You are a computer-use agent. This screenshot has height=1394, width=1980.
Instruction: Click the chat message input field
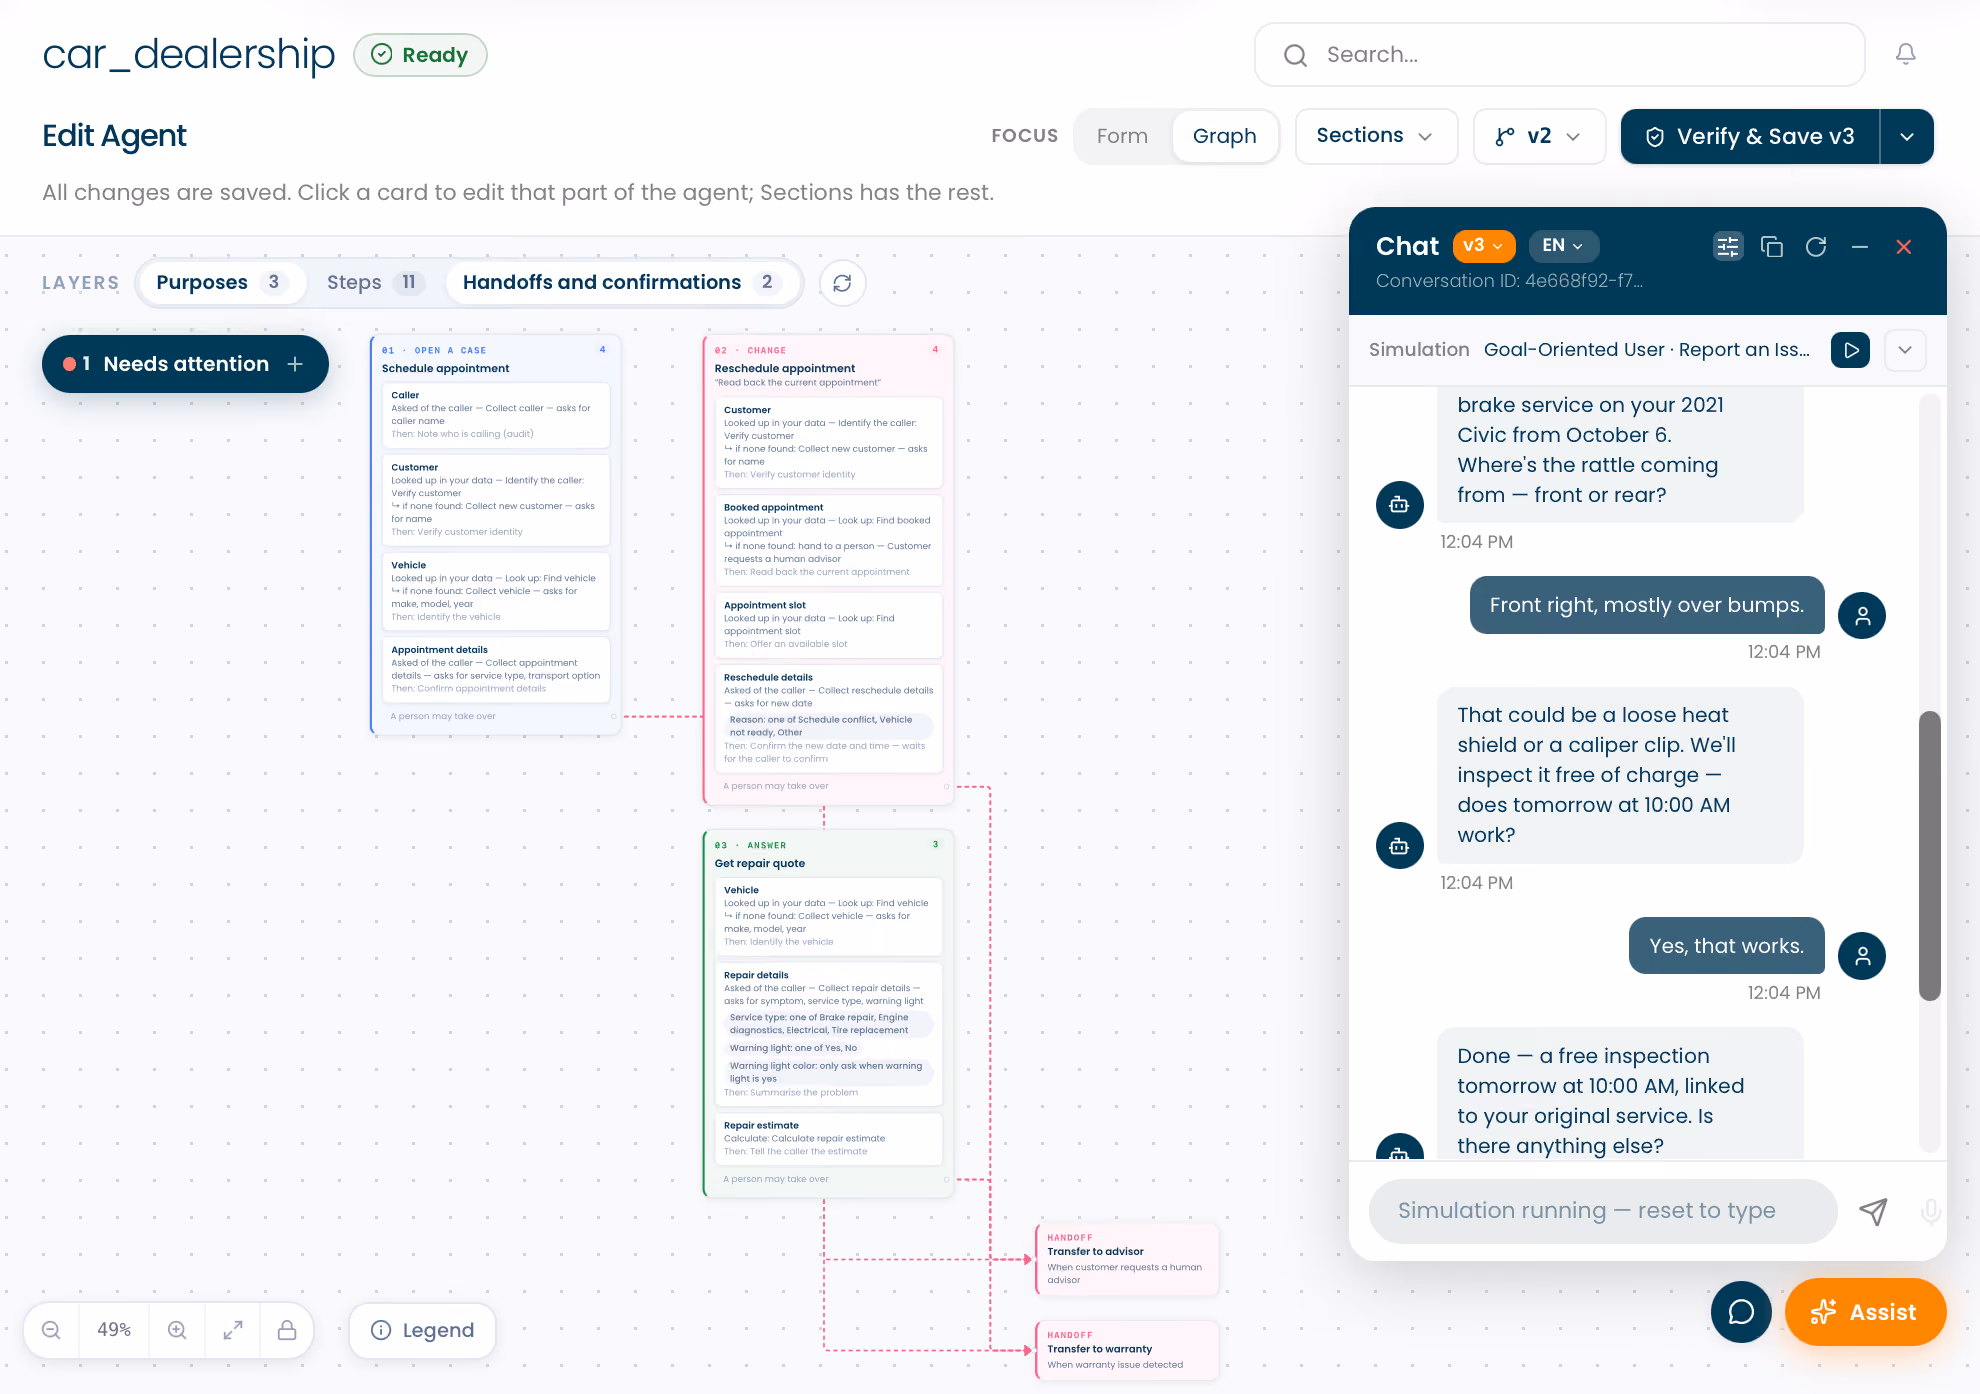(x=1603, y=1211)
